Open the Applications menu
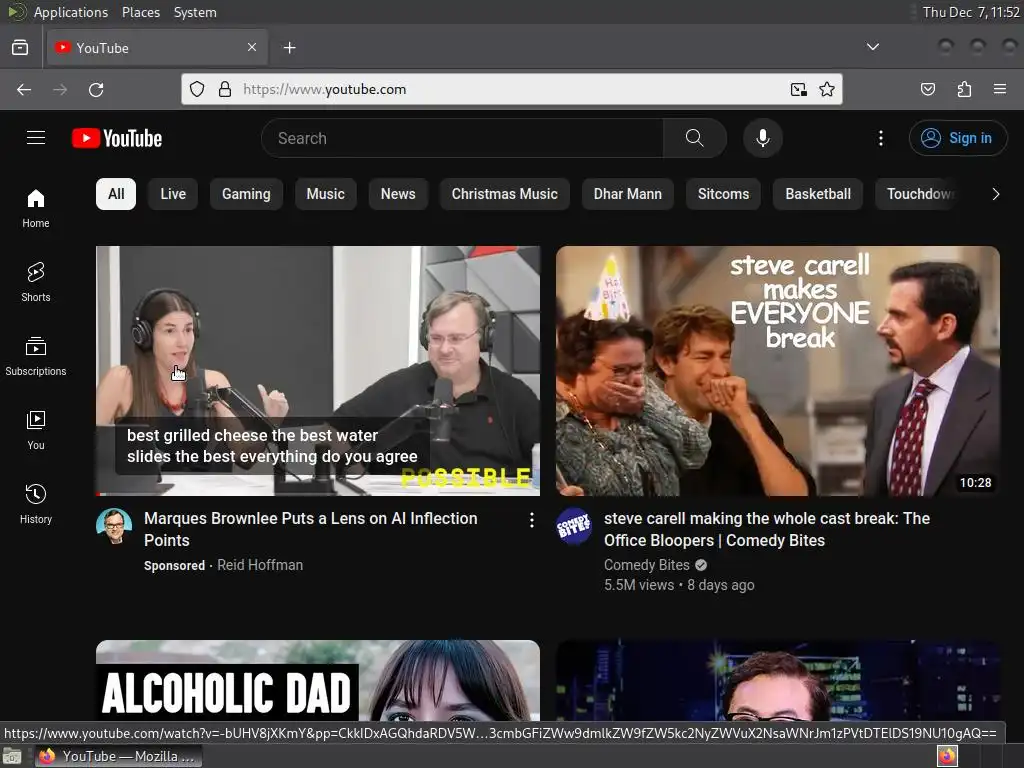 click(71, 12)
